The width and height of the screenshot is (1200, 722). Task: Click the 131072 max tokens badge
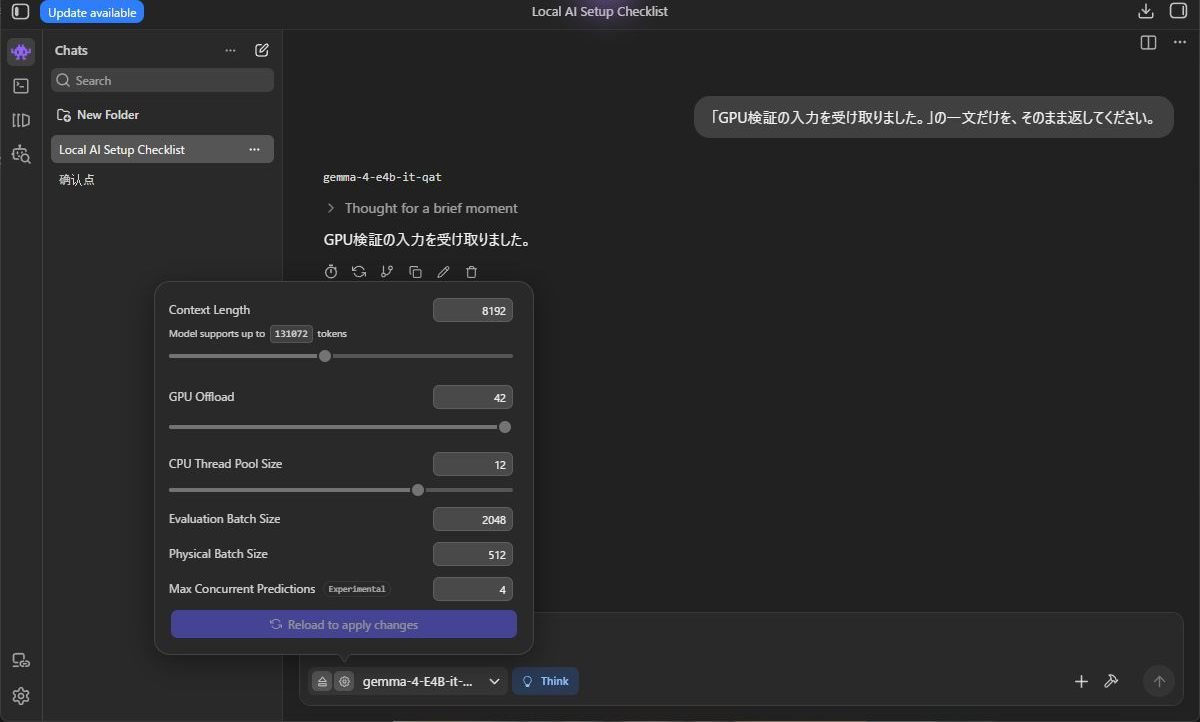291,334
